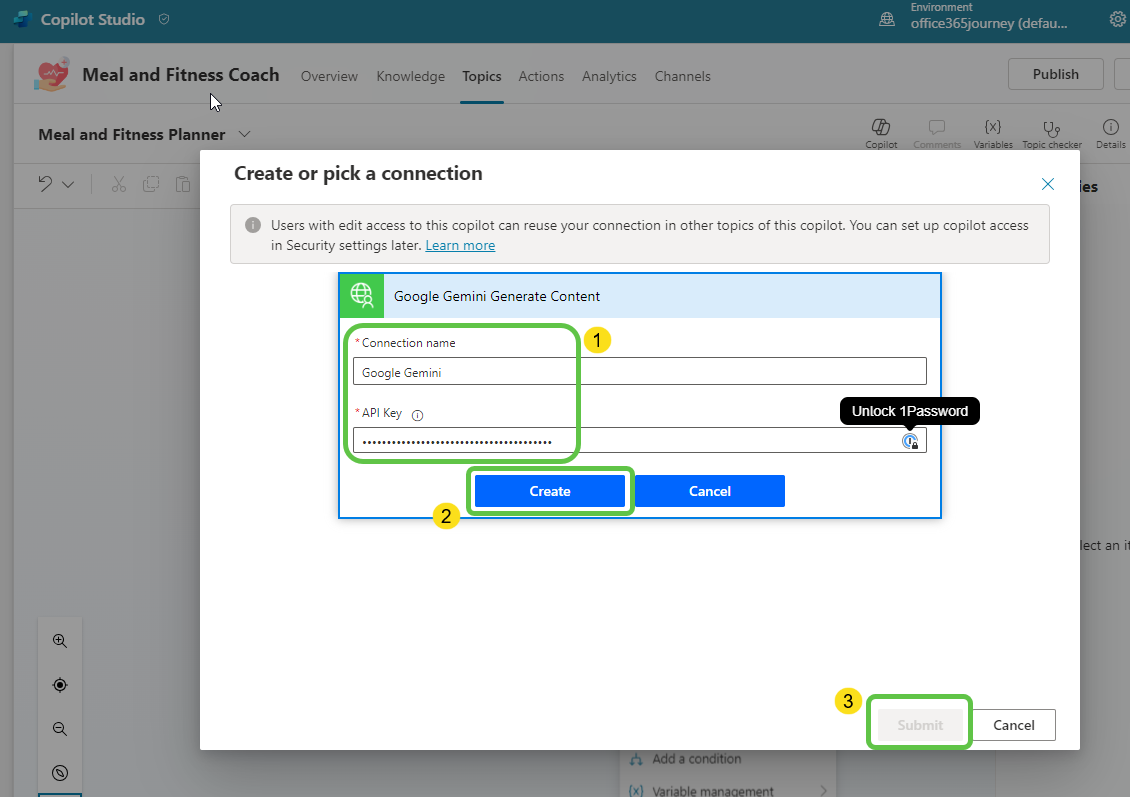Open topic Details info icon
1130x797 pixels.
pyautogui.click(x=1110, y=128)
